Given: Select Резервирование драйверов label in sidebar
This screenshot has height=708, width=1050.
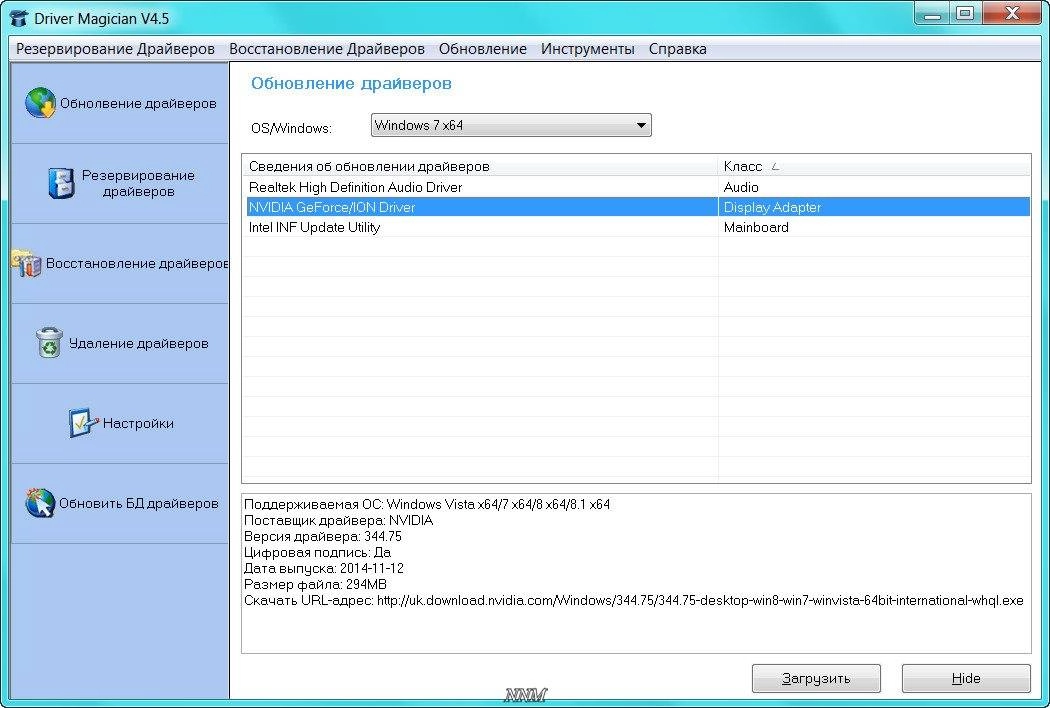Looking at the screenshot, I should coord(138,183).
